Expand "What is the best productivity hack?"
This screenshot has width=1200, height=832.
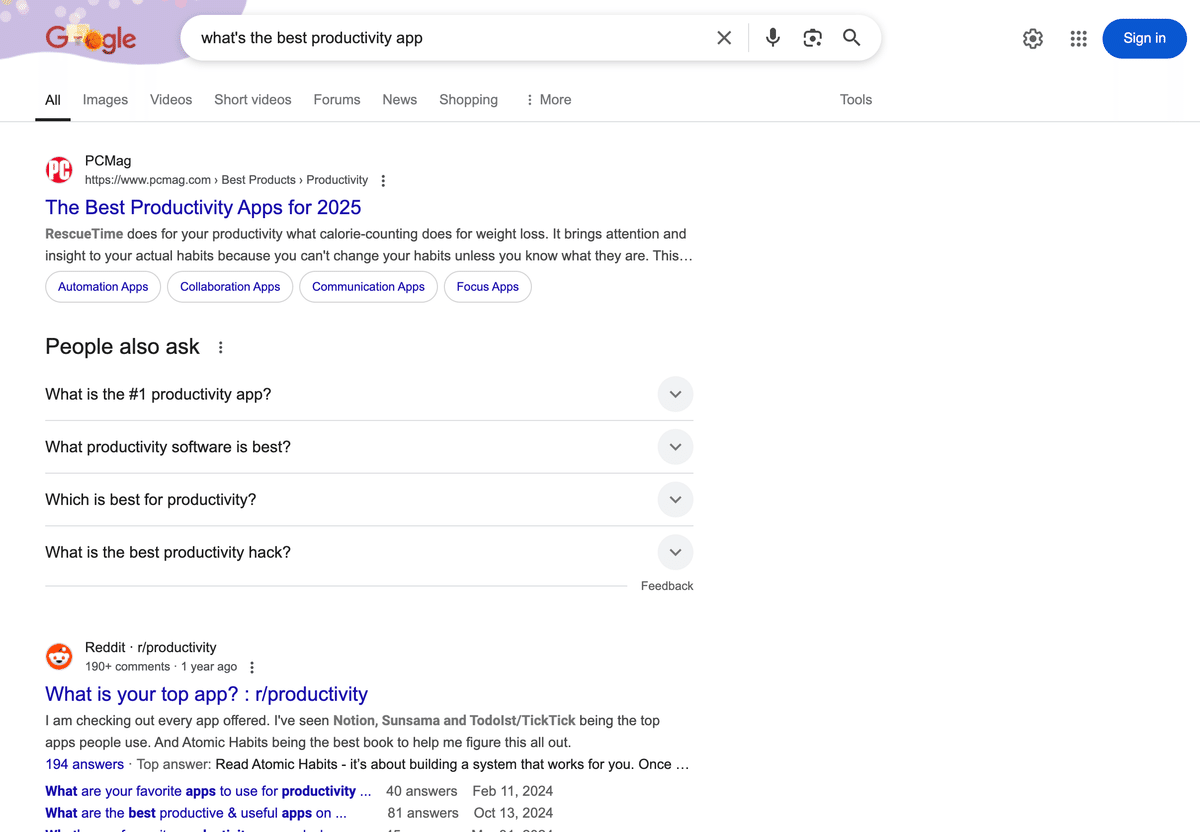675,552
